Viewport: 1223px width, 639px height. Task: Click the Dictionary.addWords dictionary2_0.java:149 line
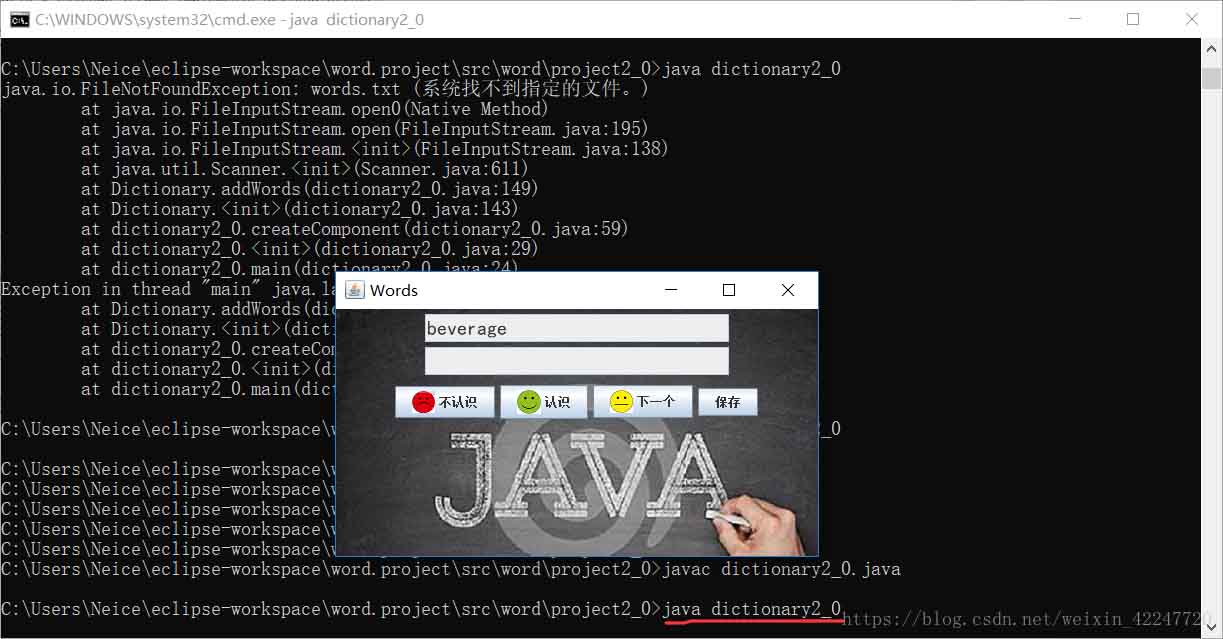click(x=310, y=189)
